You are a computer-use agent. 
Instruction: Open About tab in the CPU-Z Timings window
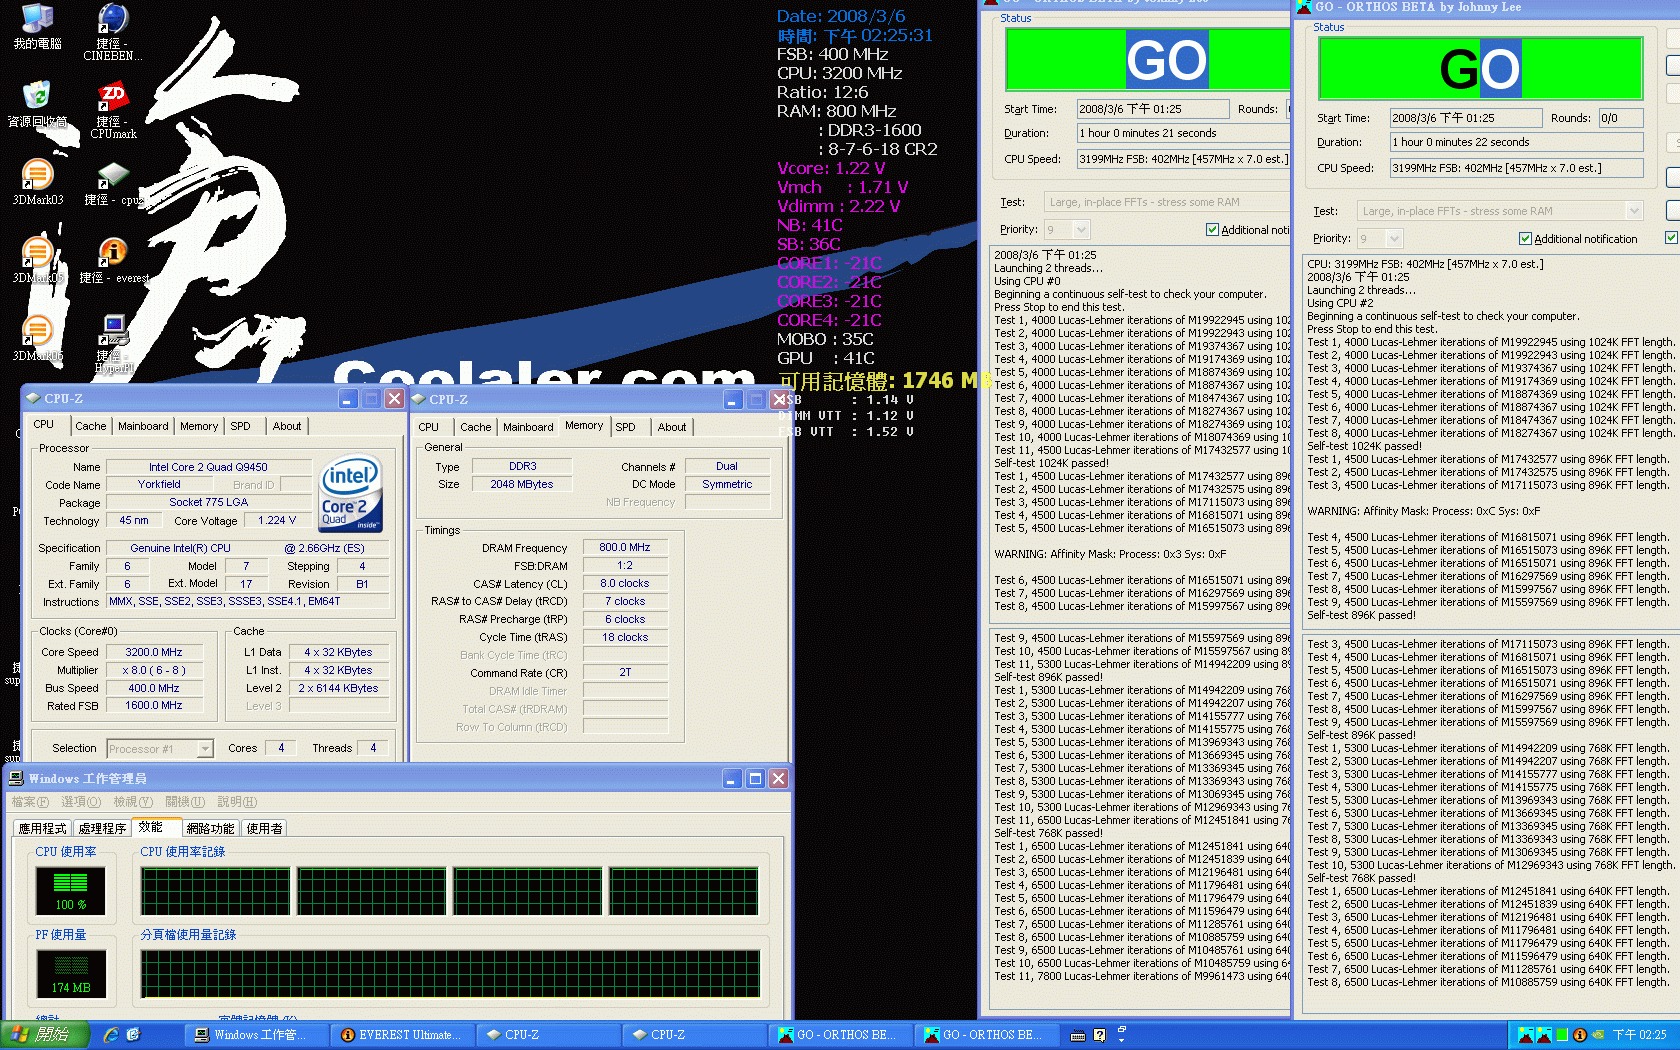(672, 427)
